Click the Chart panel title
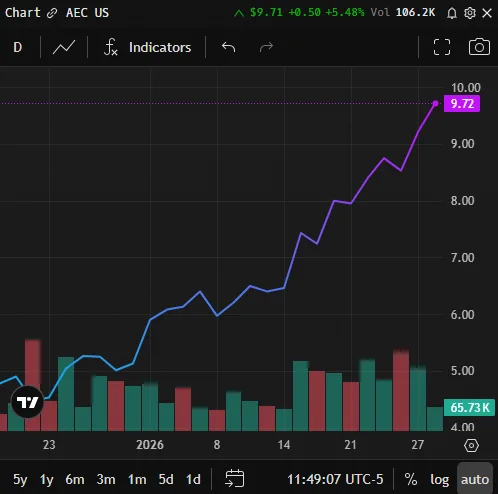This screenshot has width=498, height=494. (23, 13)
